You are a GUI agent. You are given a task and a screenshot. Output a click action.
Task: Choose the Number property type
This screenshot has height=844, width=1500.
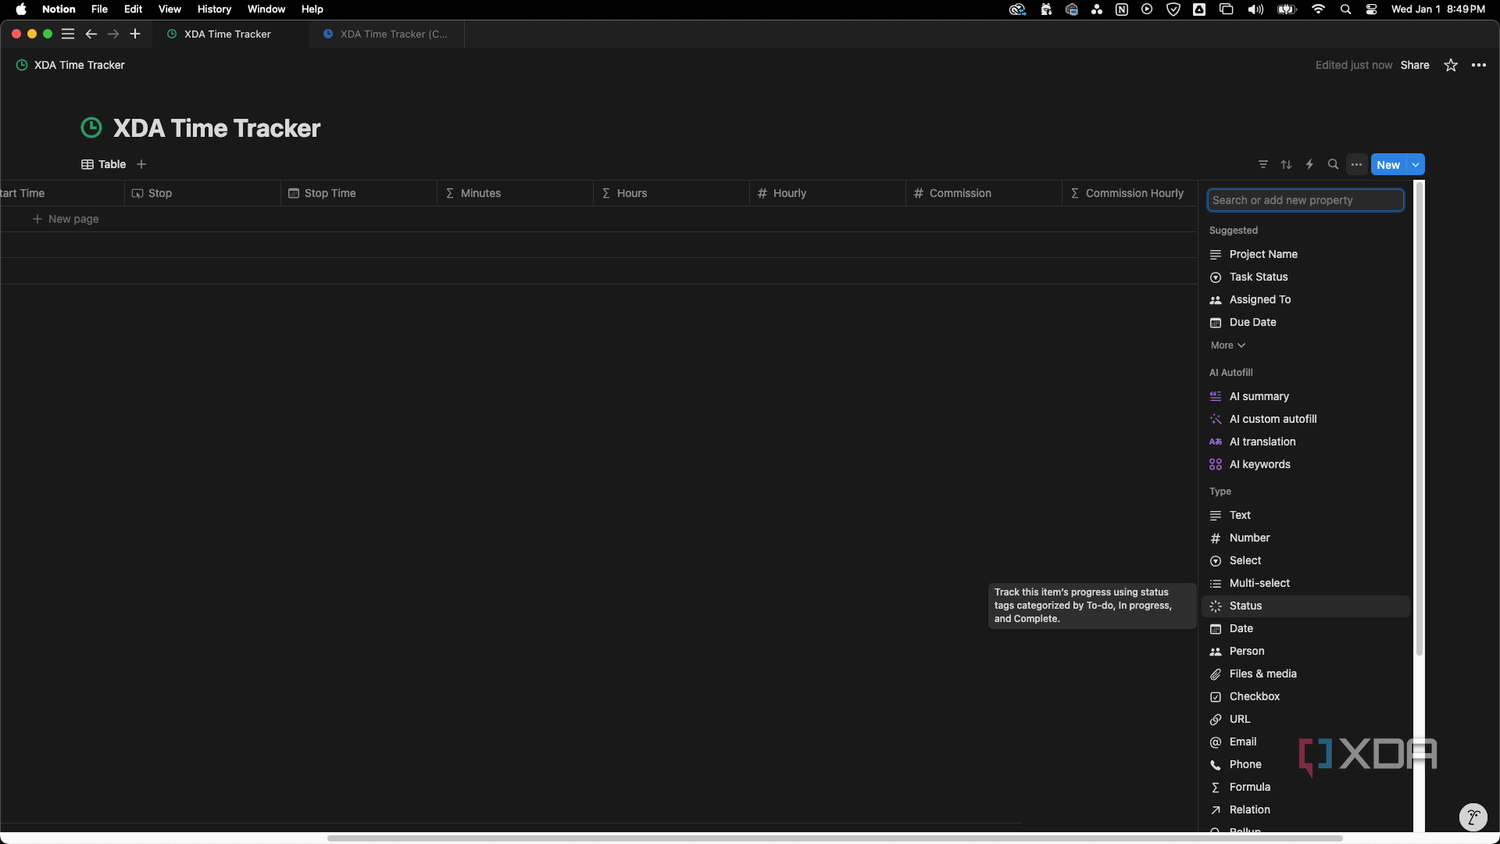click(x=1305, y=538)
